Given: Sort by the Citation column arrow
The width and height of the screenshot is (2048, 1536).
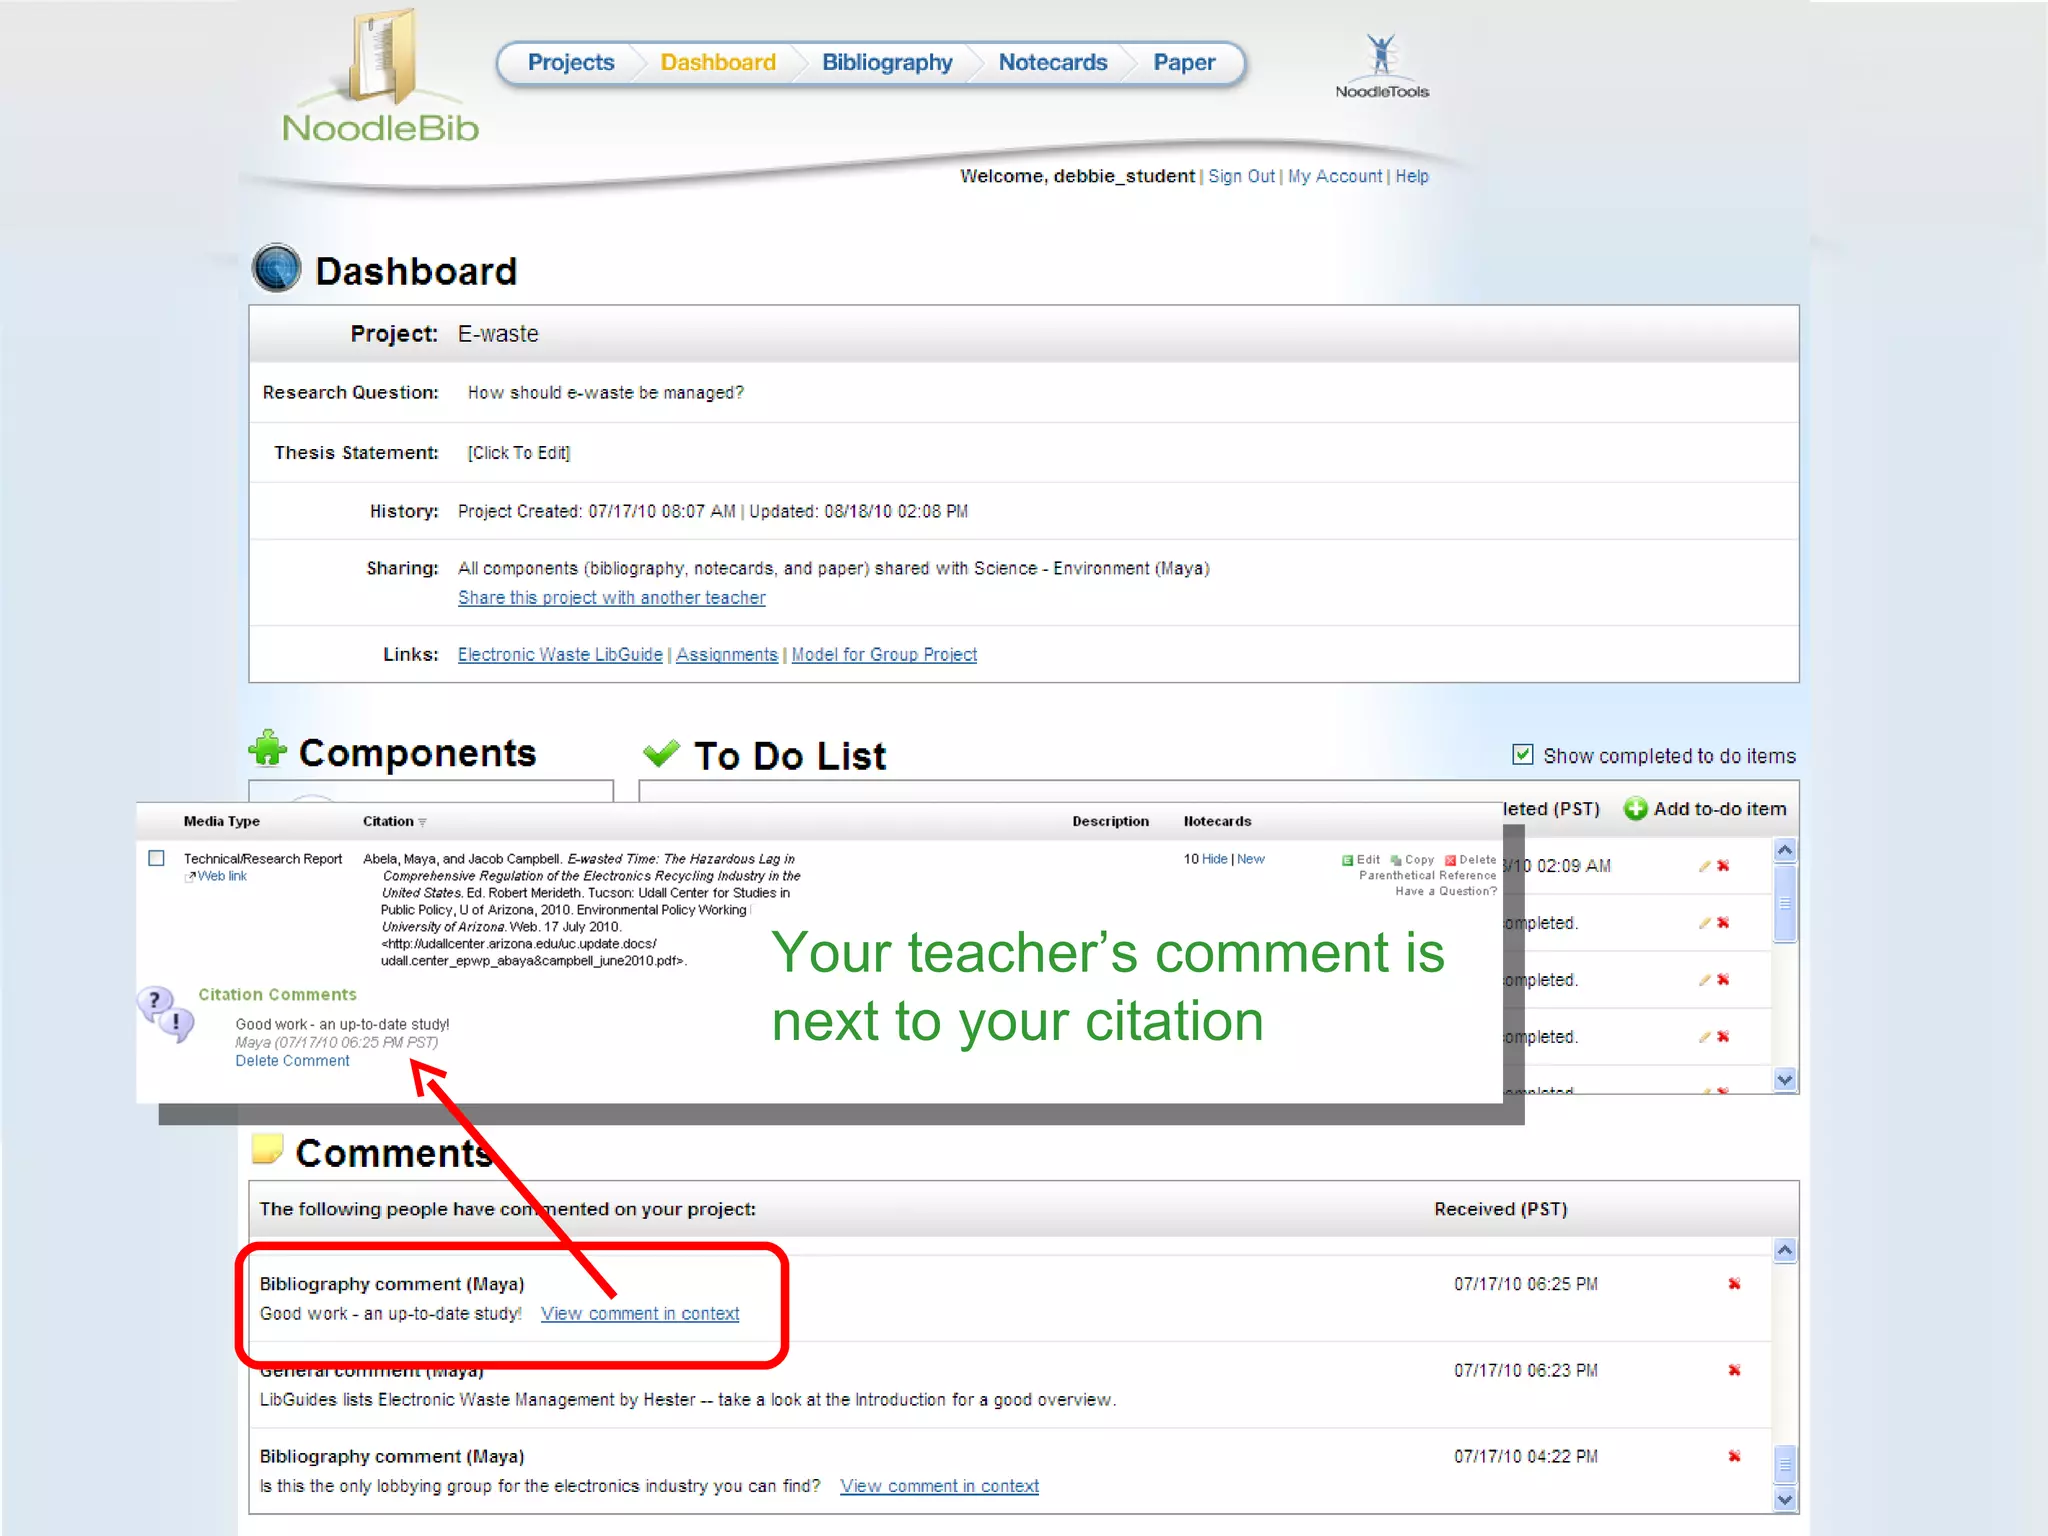Looking at the screenshot, I should (422, 822).
